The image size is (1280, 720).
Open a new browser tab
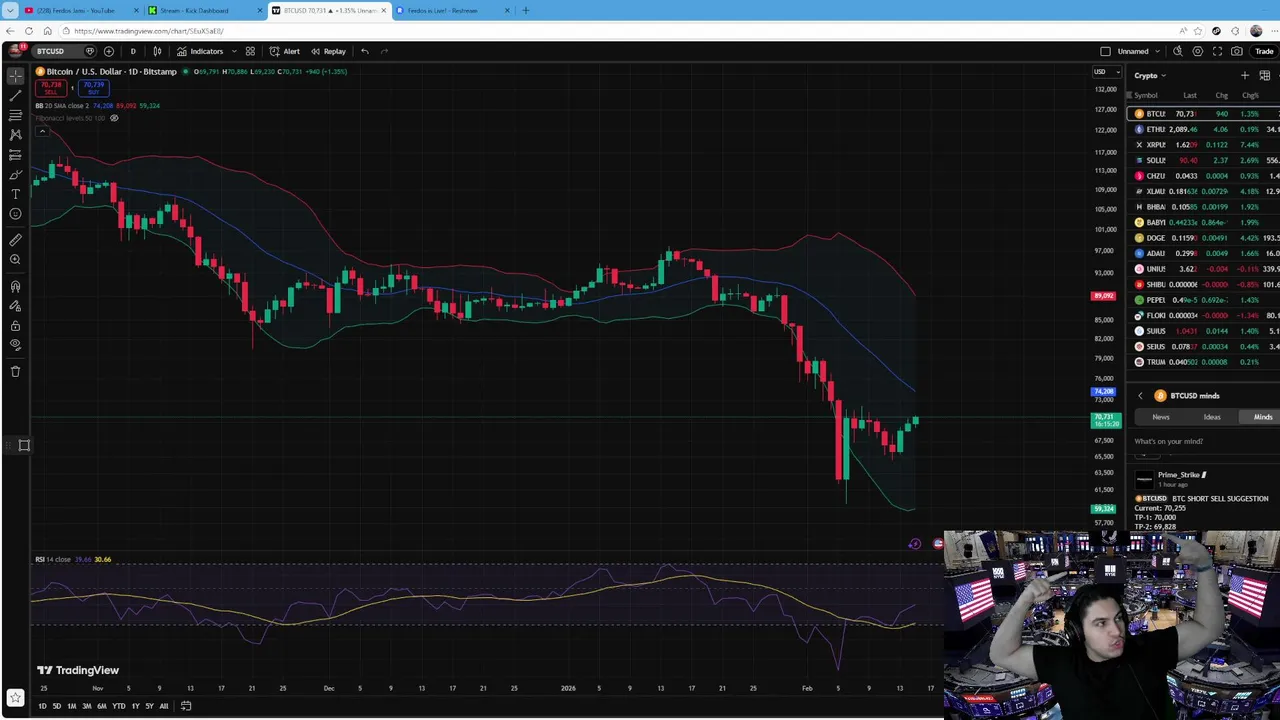point(526,10)
